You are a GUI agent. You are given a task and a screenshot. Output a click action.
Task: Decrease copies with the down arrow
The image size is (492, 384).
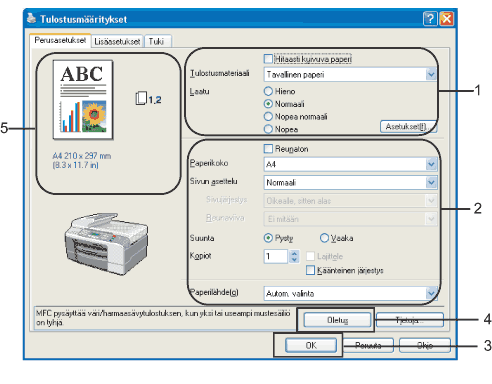[x=294, y=260]
